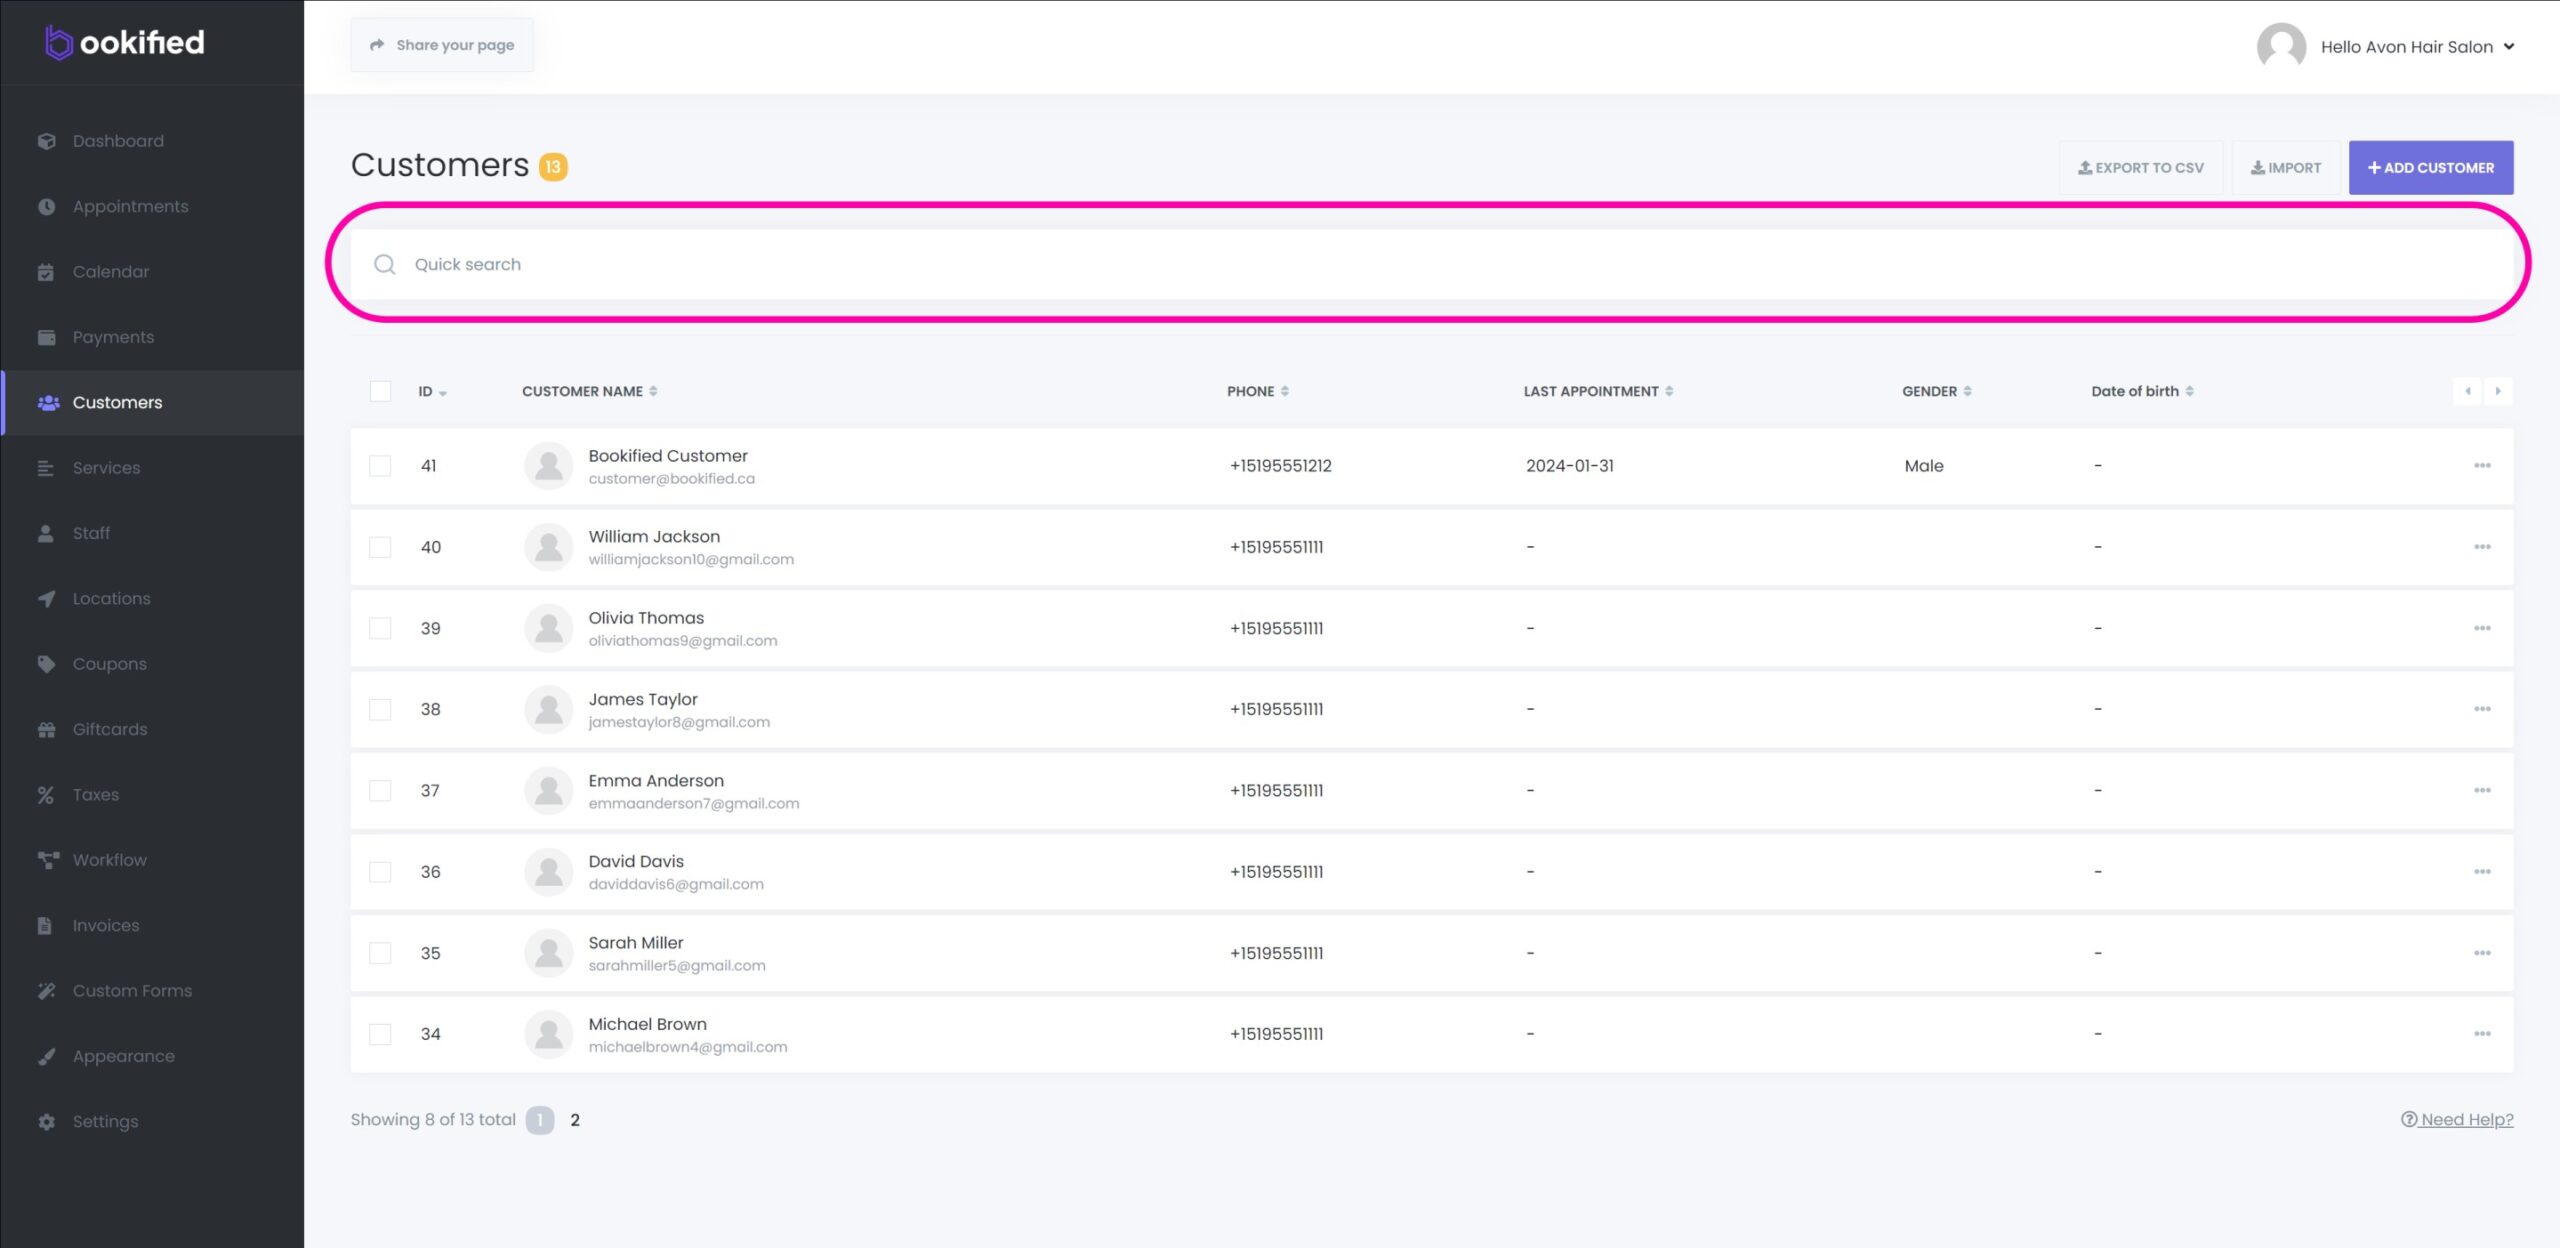This screenshot has height=1248, width=2560.
Task: Click the Customers people icon
Action: pos(48,403)
